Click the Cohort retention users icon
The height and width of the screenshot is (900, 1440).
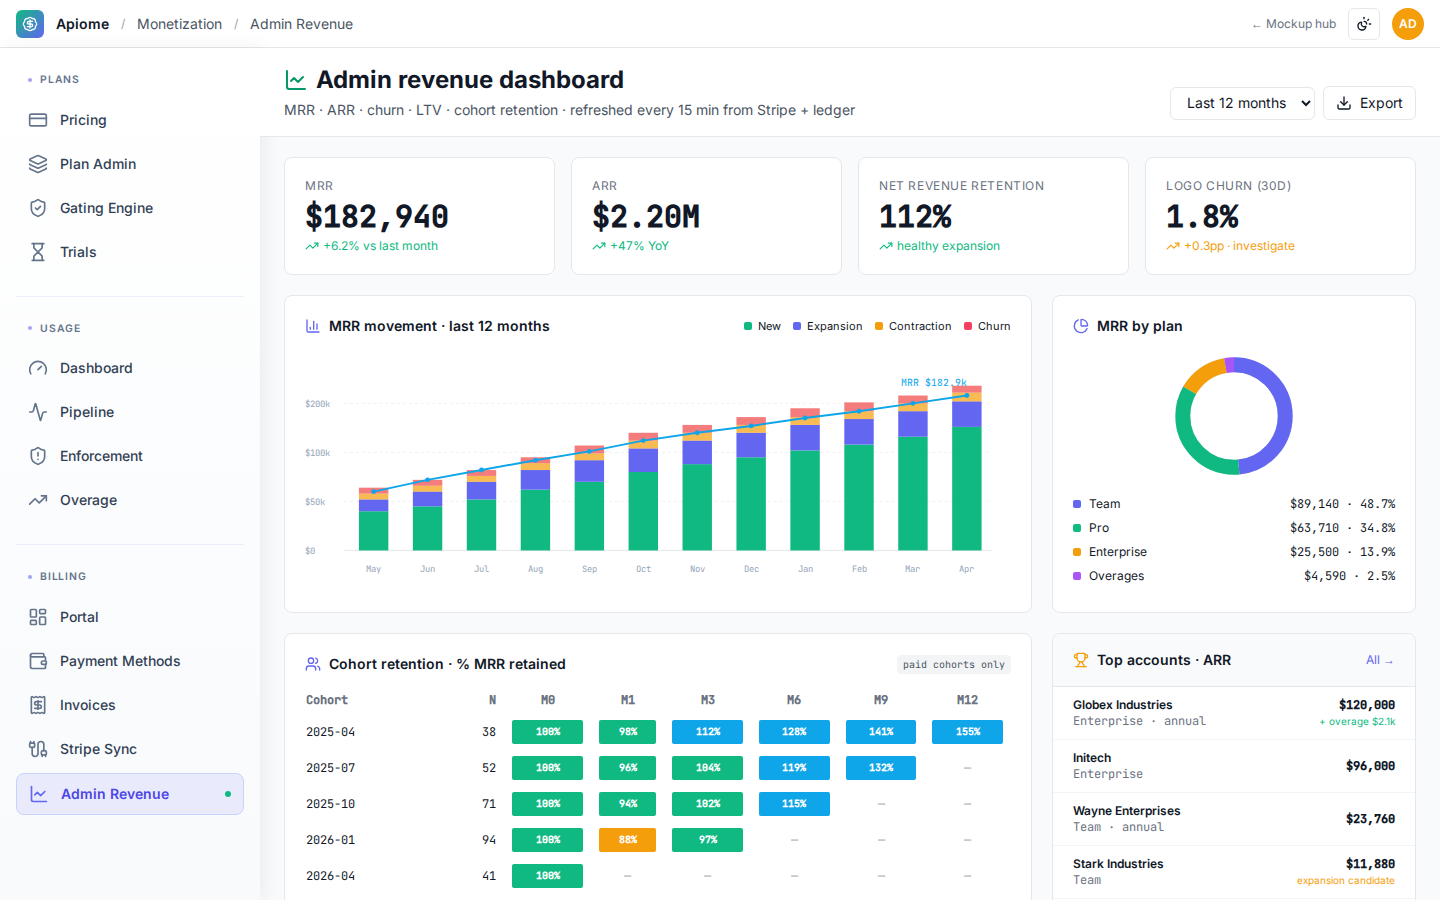point(312,664)
